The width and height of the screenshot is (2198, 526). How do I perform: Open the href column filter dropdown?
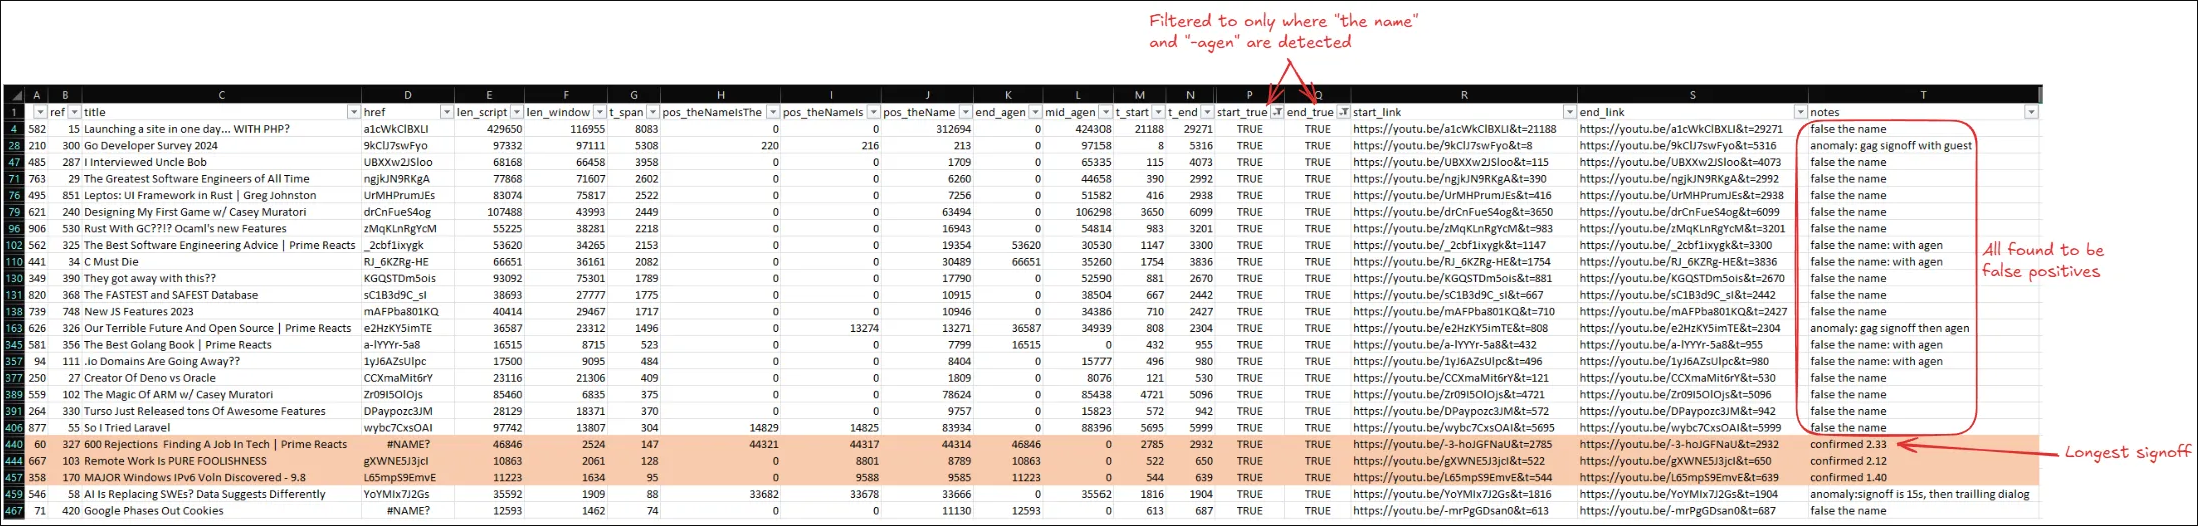click(x=447, y=112)
